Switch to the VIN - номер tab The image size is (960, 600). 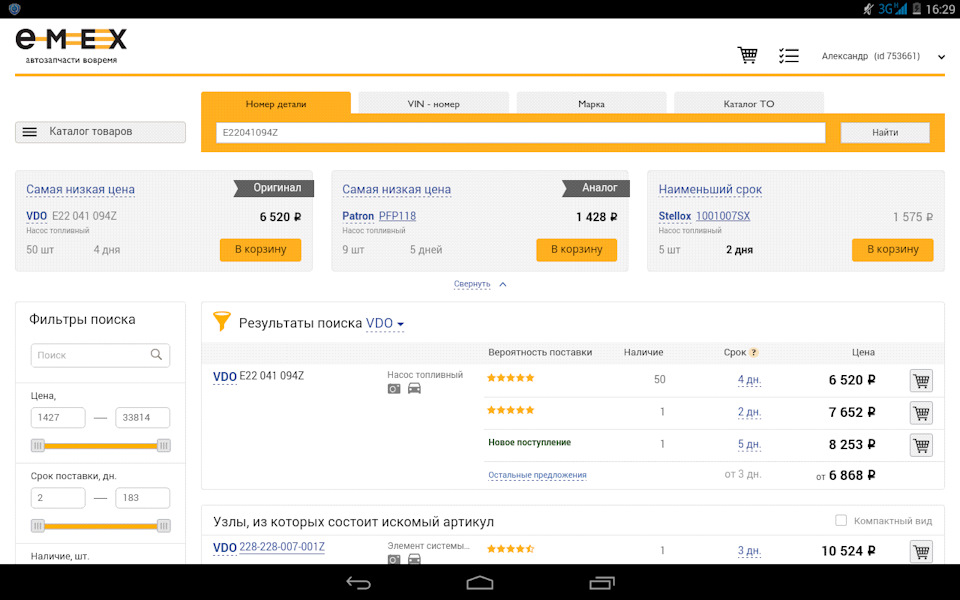[433, 104]
